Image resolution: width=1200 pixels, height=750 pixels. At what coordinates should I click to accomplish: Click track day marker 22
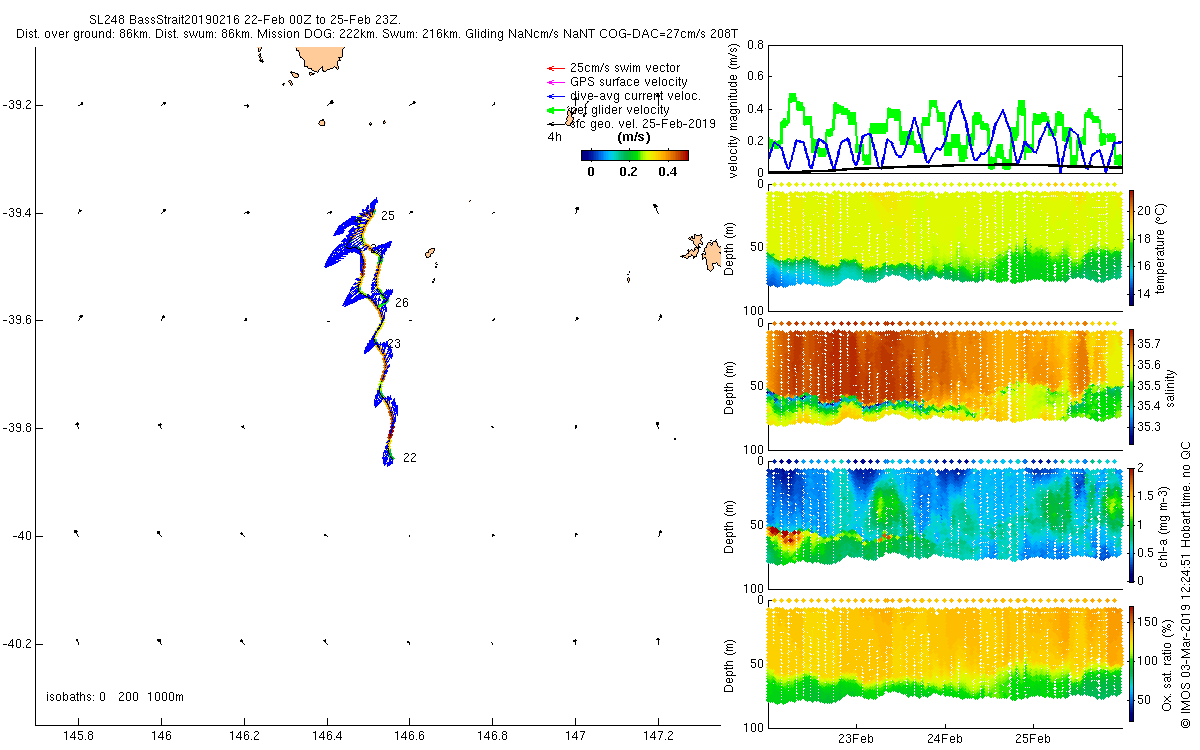[410, 458]
